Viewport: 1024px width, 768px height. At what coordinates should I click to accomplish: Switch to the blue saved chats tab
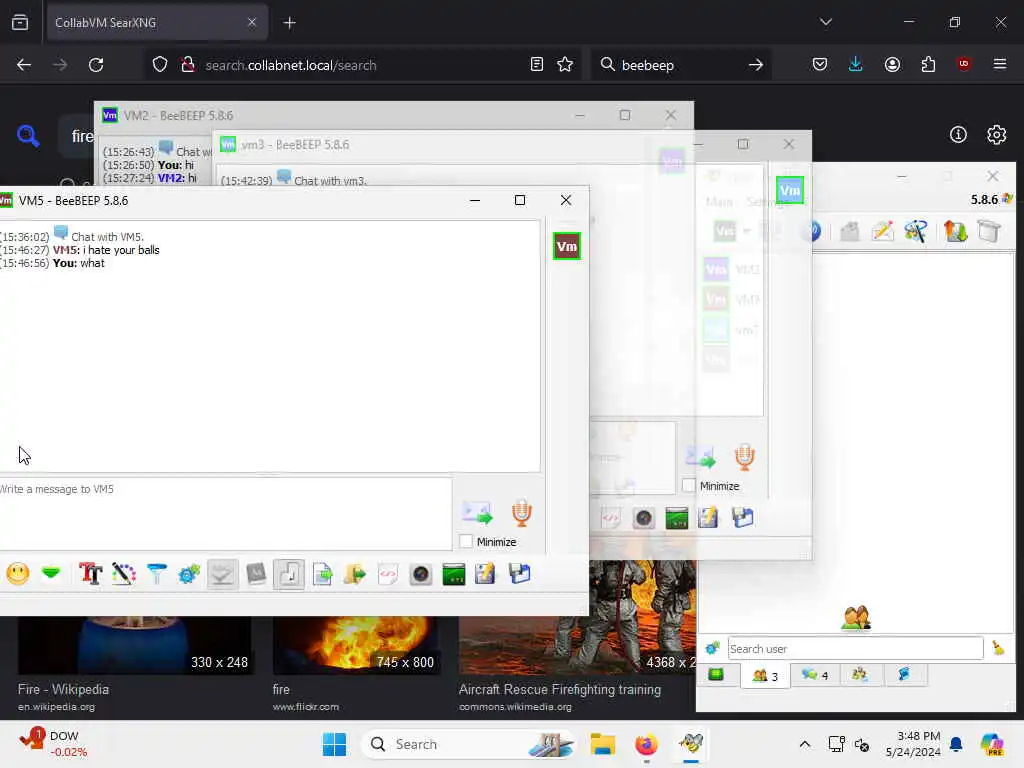coord(904,675)
